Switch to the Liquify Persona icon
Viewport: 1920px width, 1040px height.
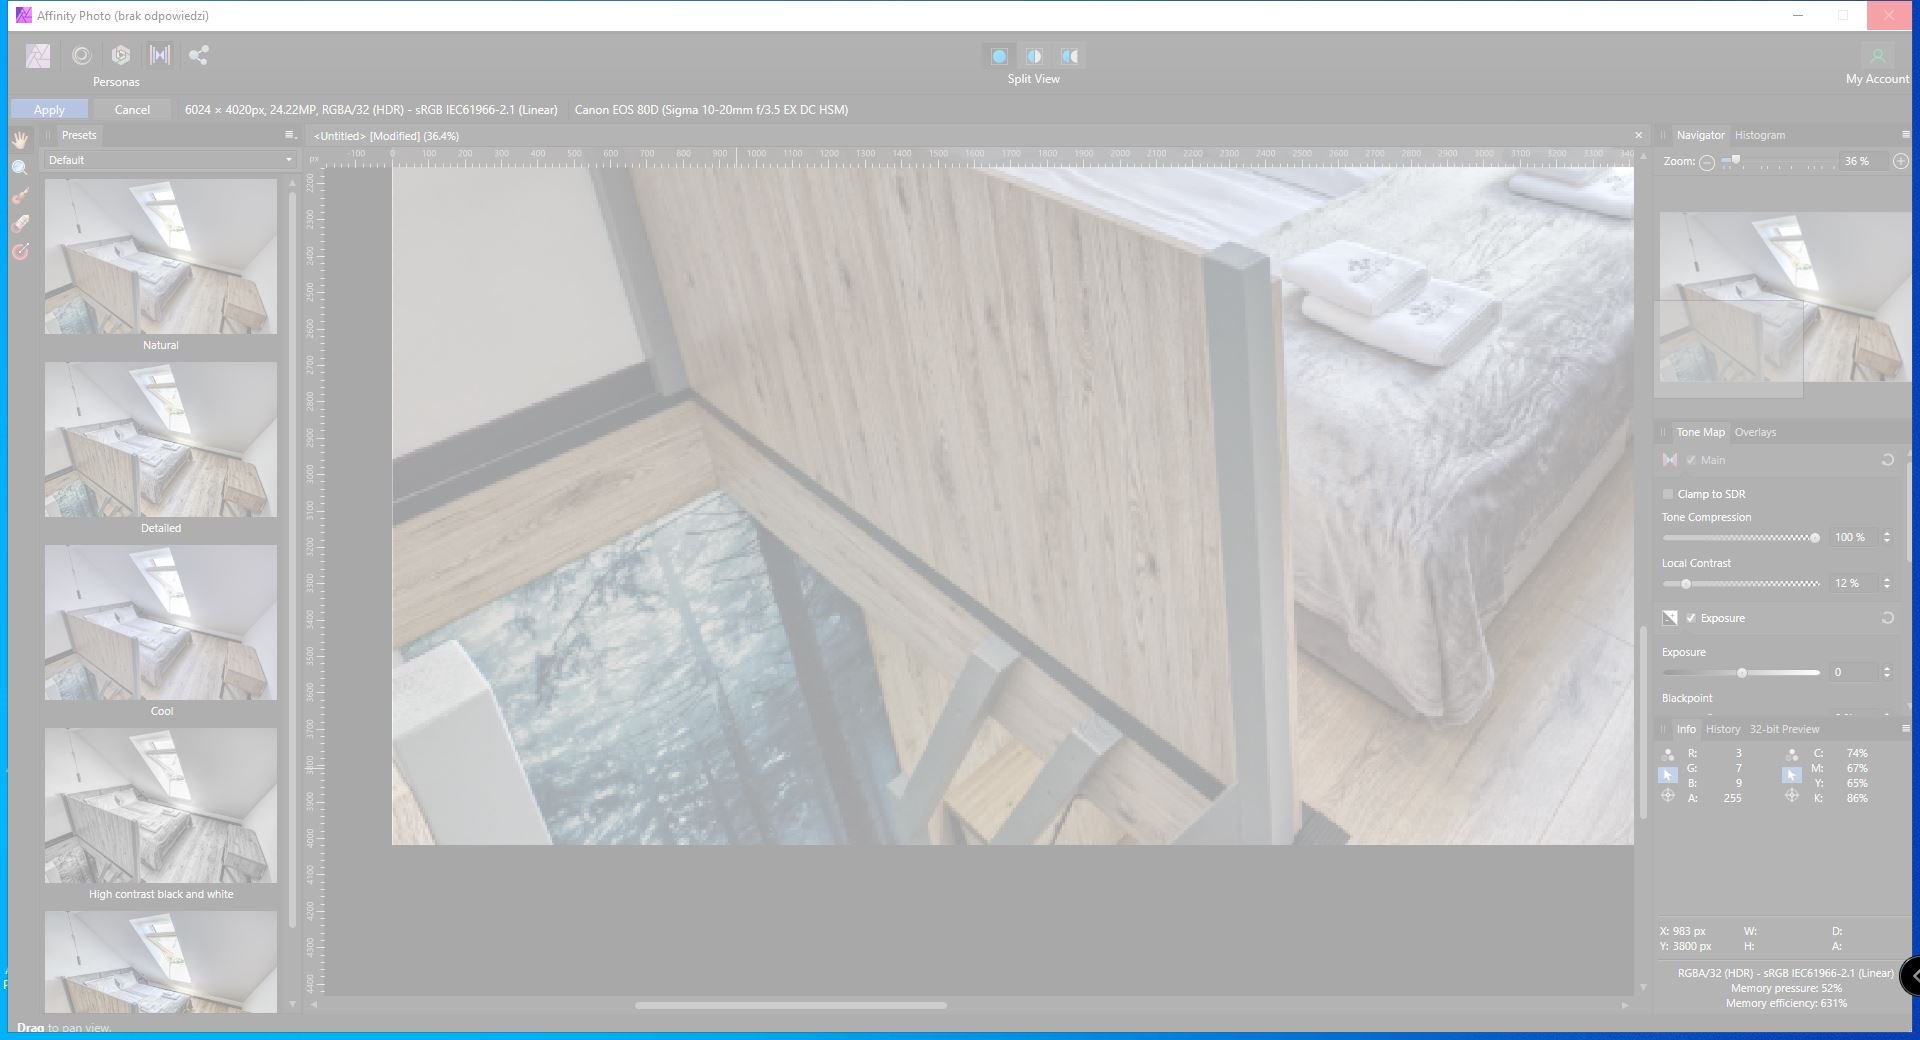tap(82, 56)
